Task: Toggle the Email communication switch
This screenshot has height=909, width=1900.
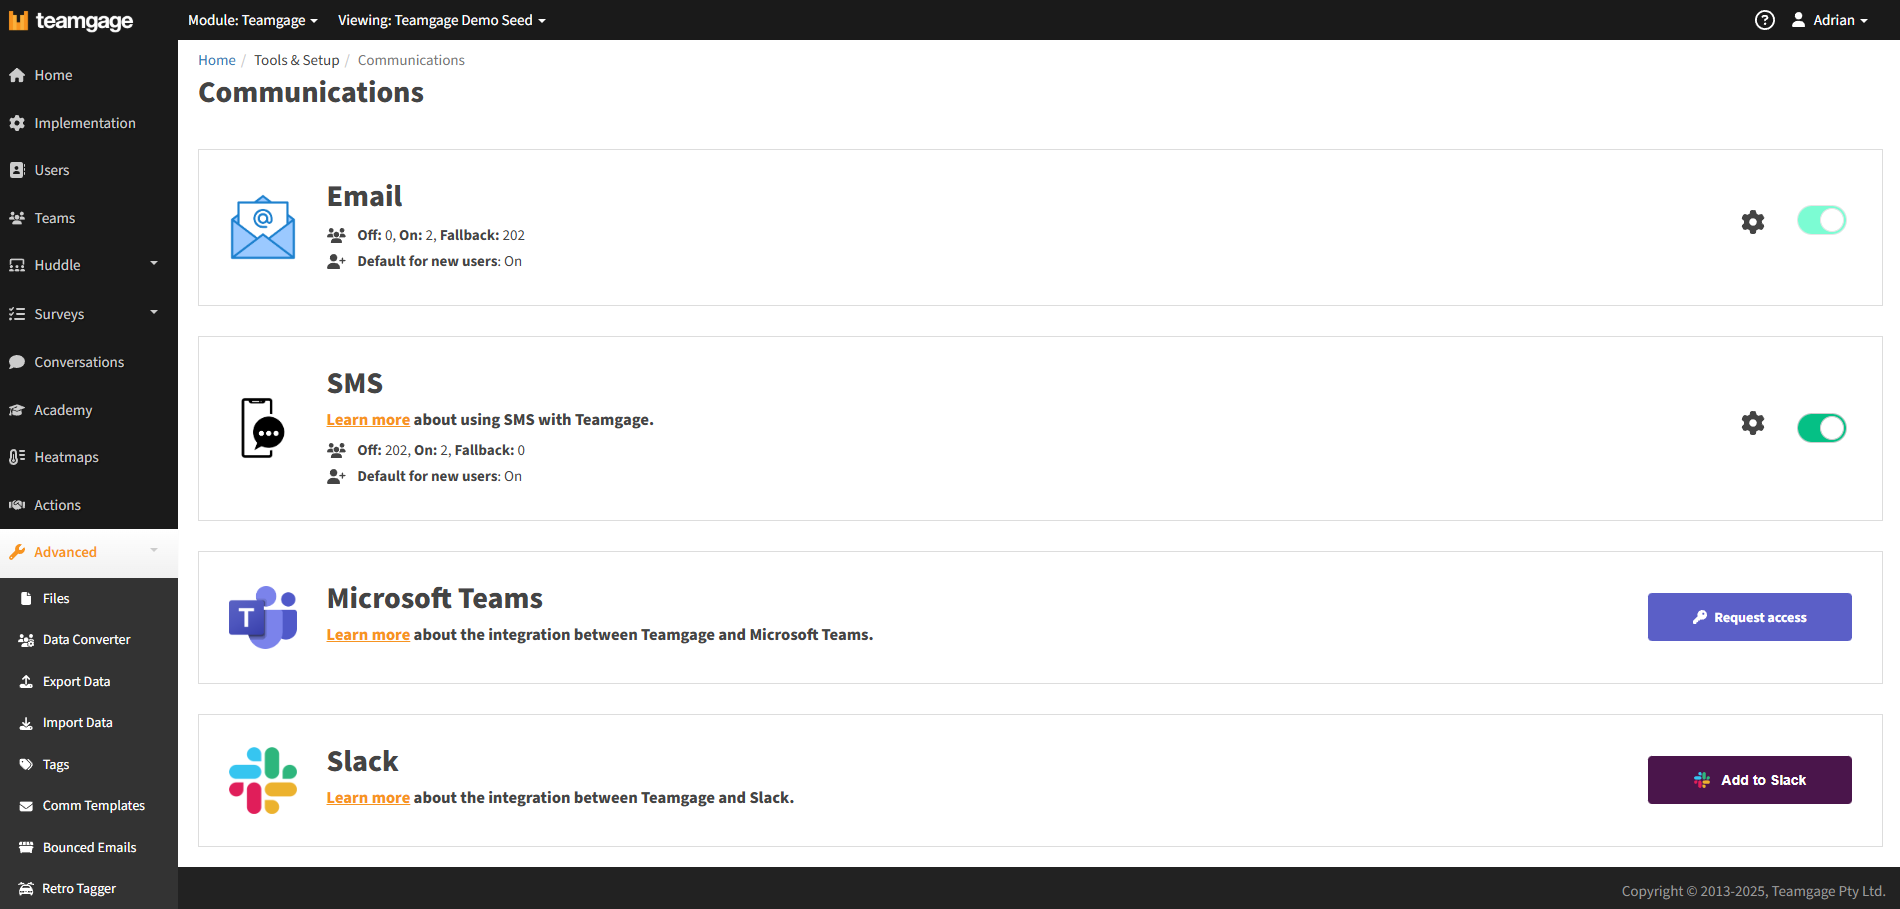Action: [x=1821, y=220]
